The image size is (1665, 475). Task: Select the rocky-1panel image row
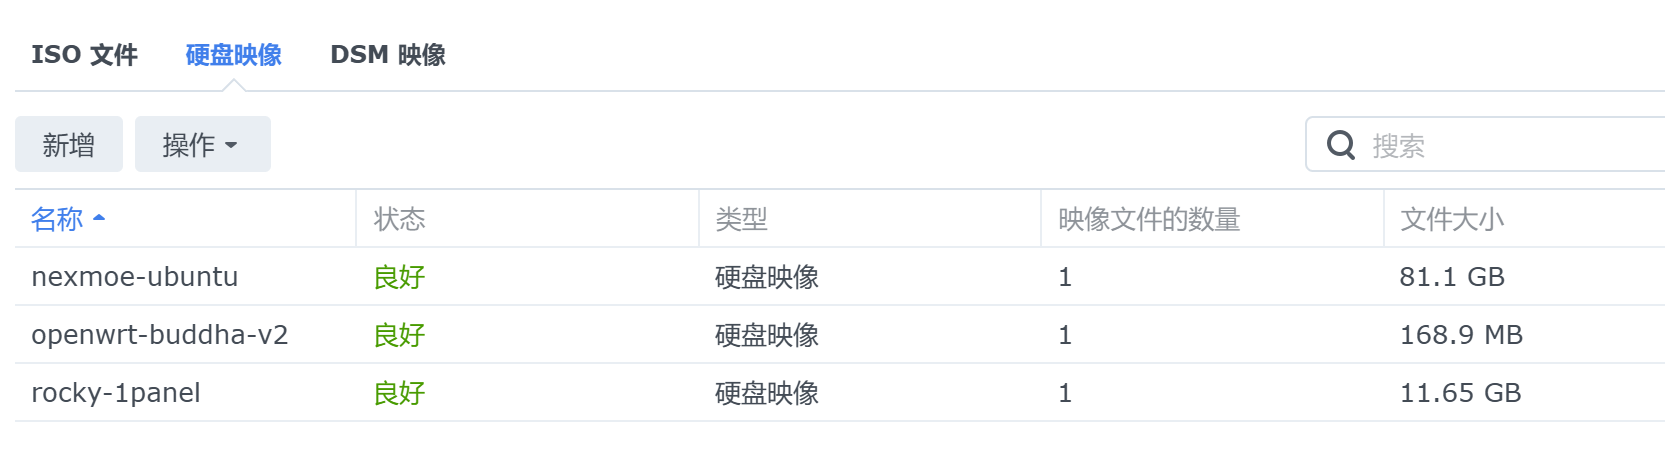[x=840, y=393]
